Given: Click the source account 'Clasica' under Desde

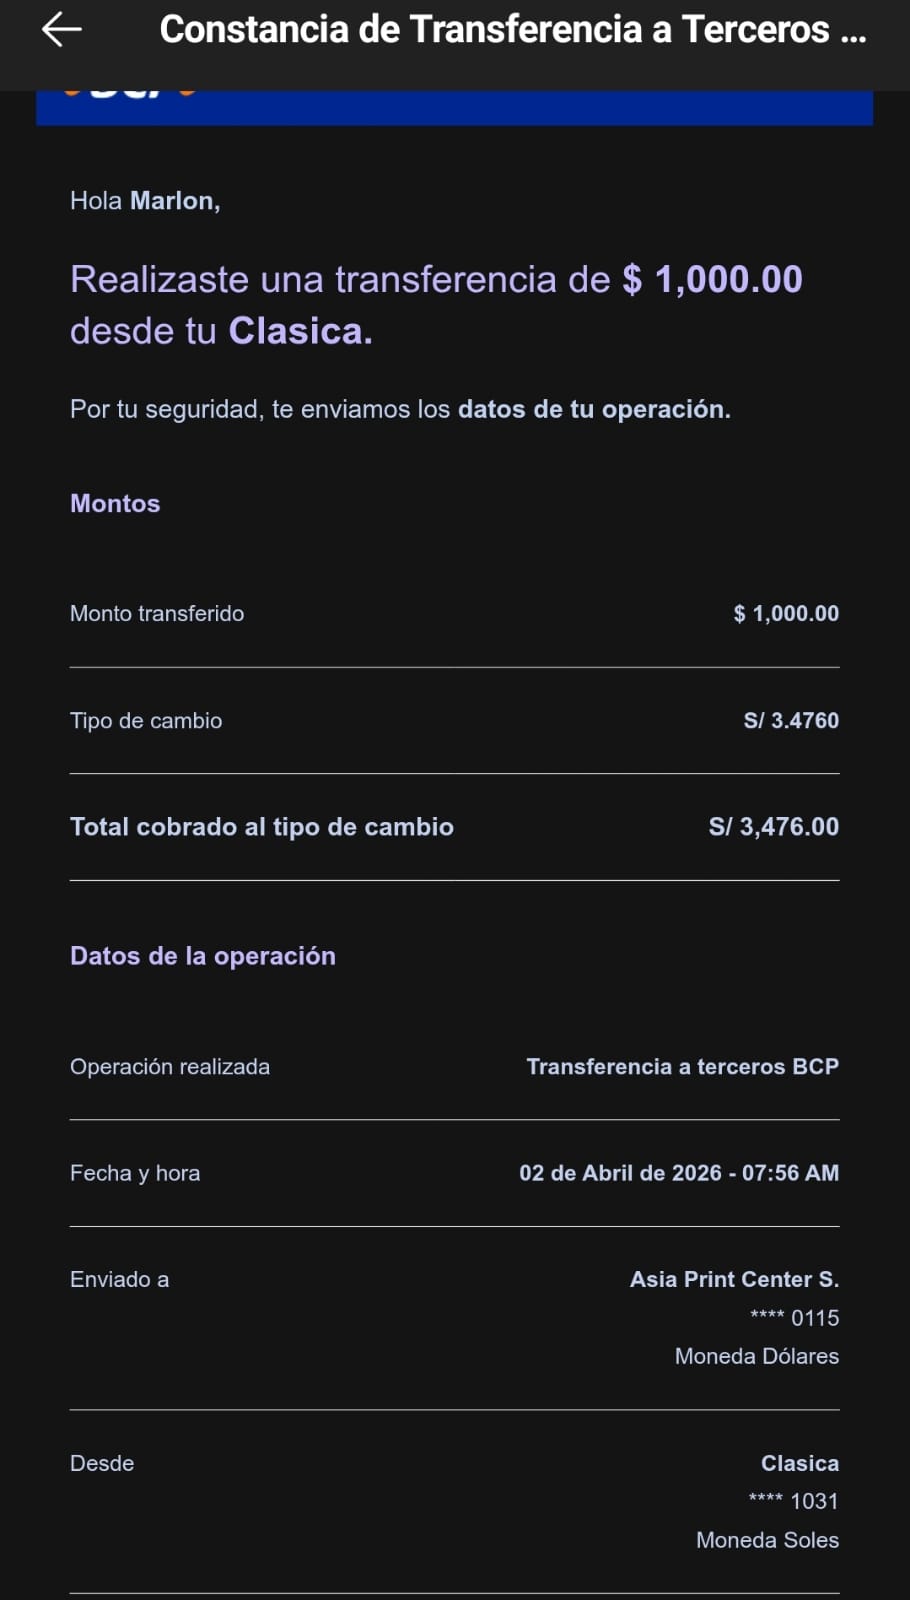Looking at the screenshot, I should 799,1463.
